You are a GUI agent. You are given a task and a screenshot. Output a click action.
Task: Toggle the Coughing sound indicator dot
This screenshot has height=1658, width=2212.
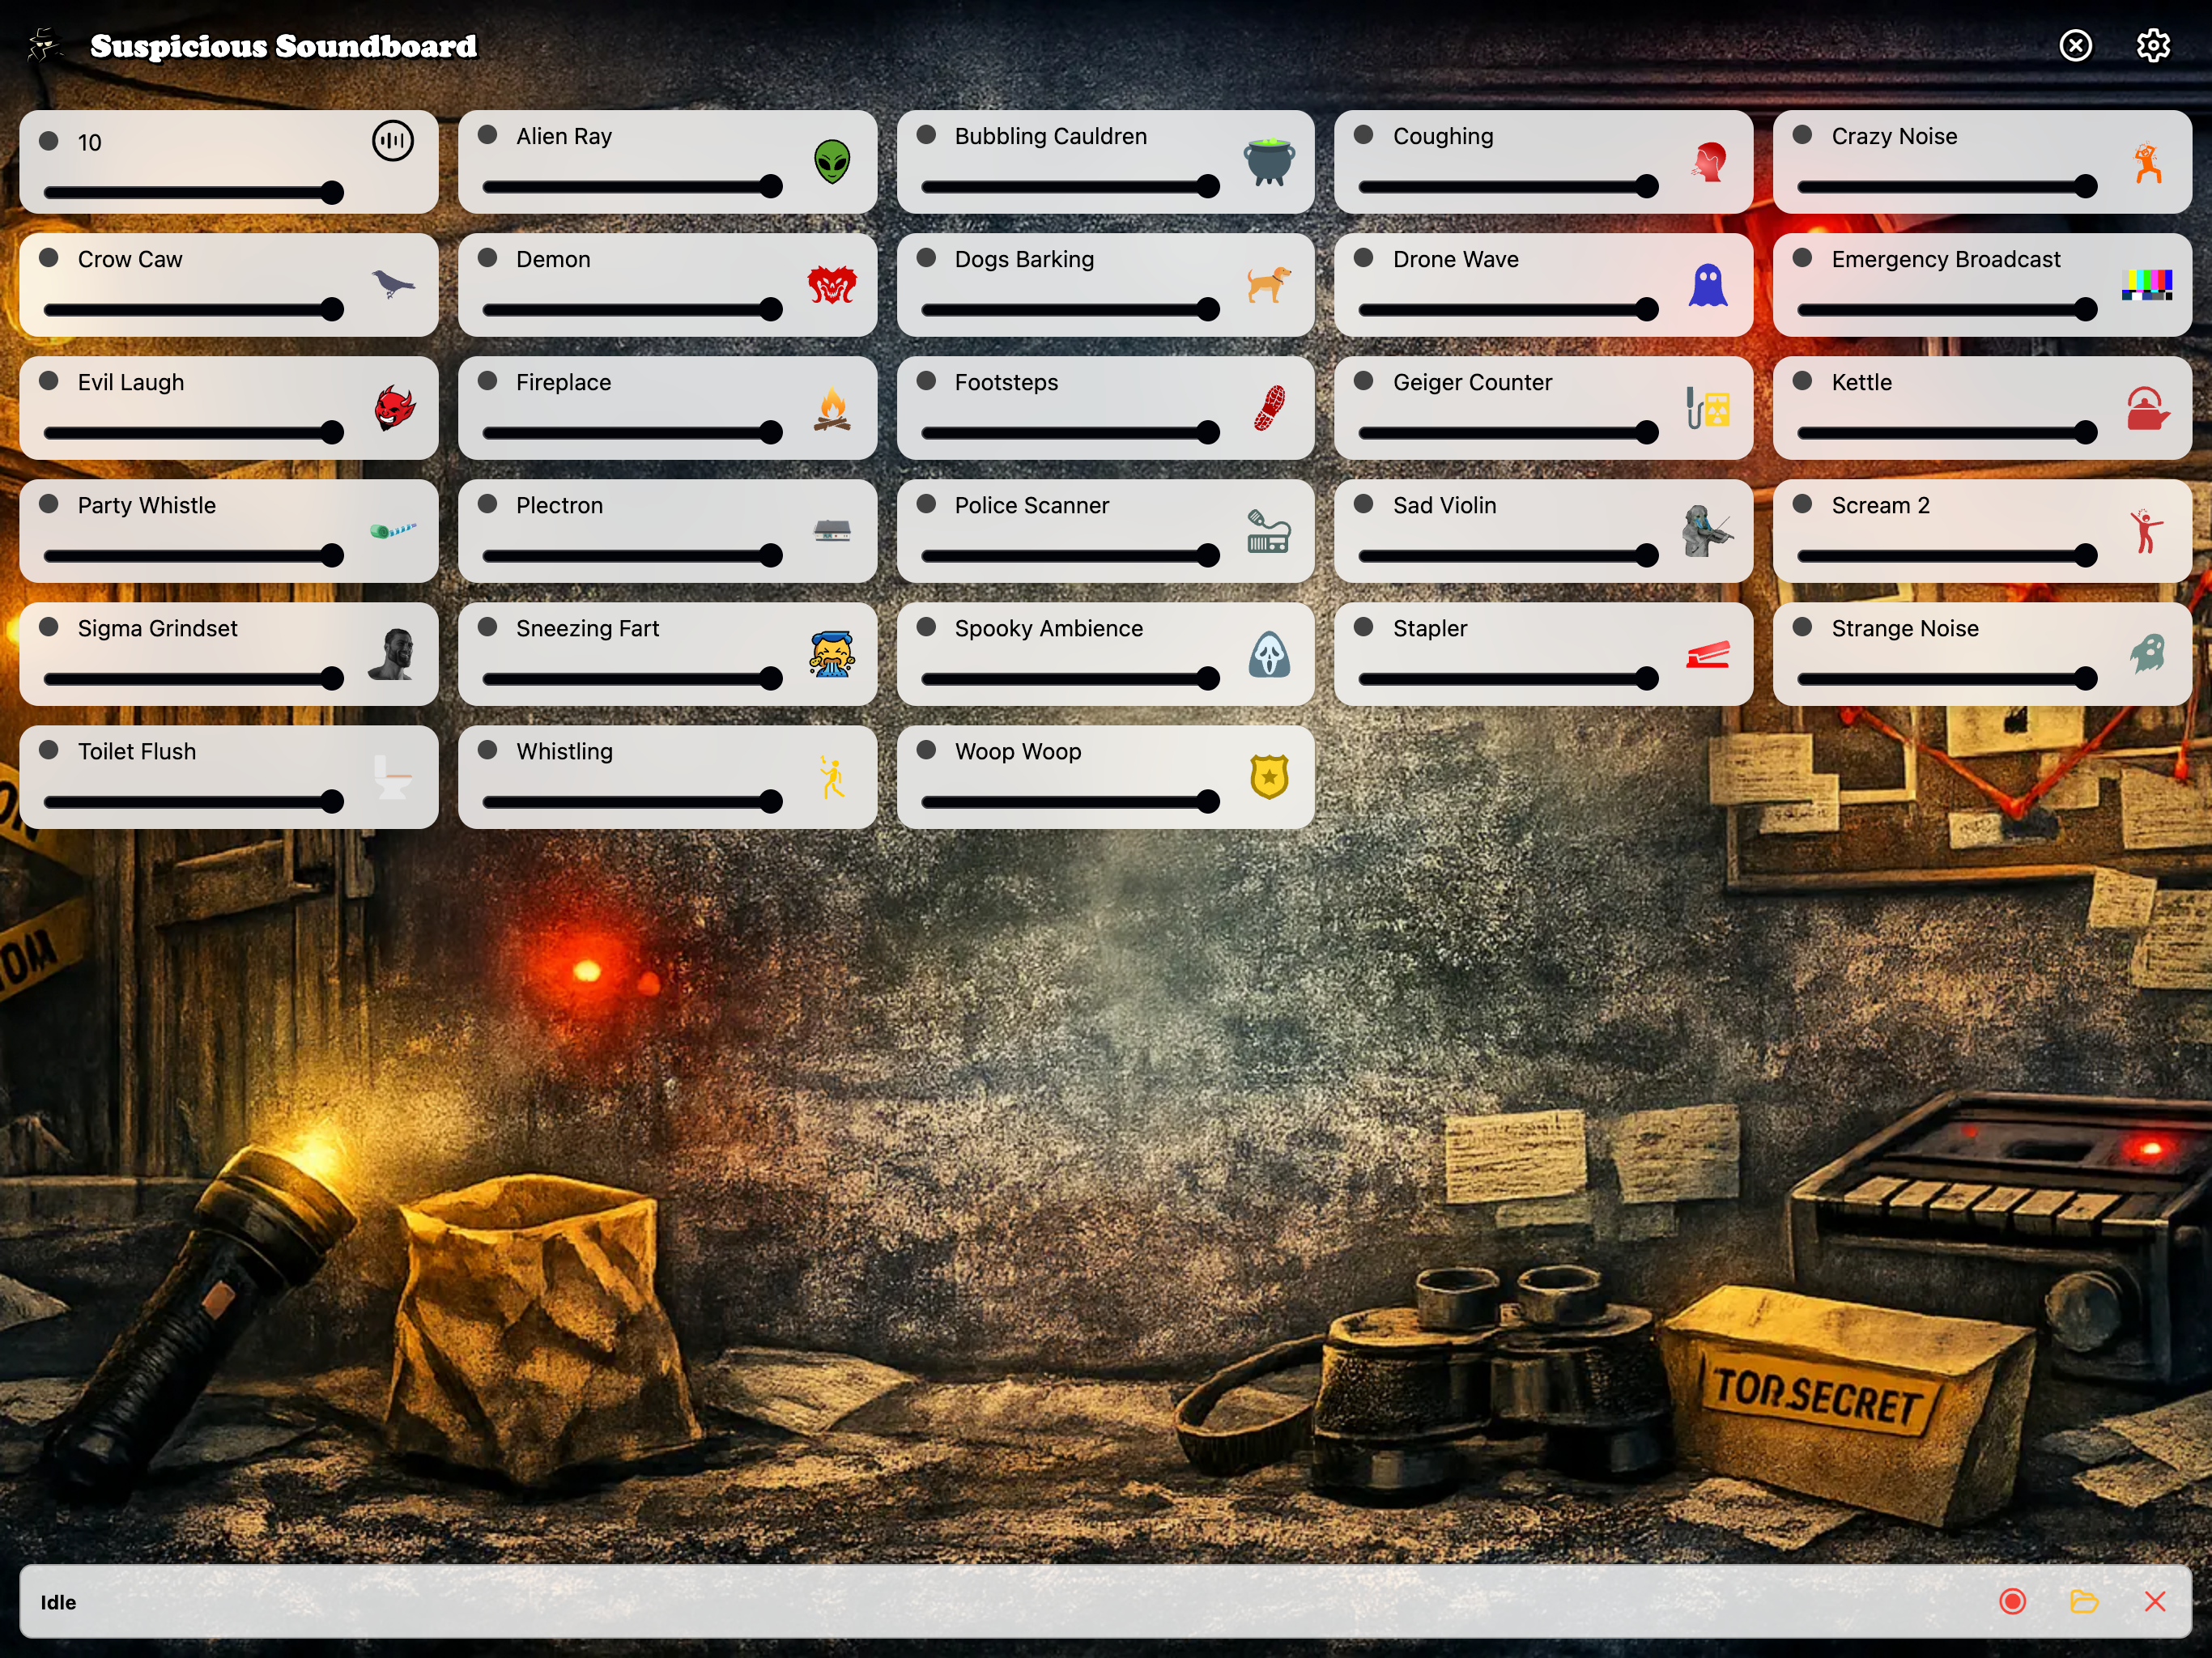[1364, 134]
